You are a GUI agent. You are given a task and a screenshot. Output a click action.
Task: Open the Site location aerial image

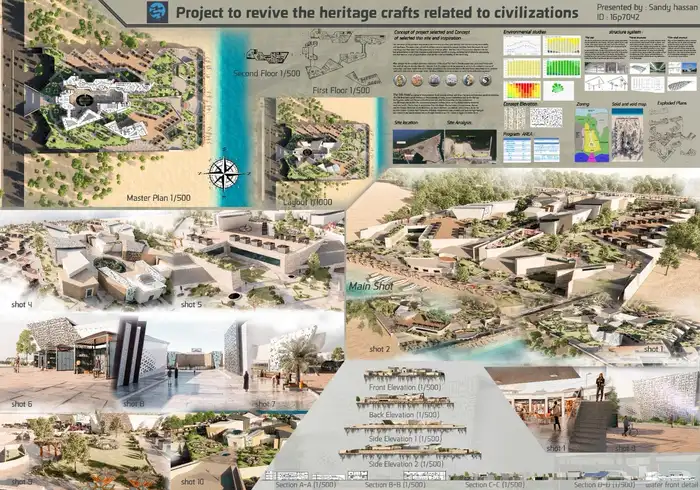coord(418,146)
